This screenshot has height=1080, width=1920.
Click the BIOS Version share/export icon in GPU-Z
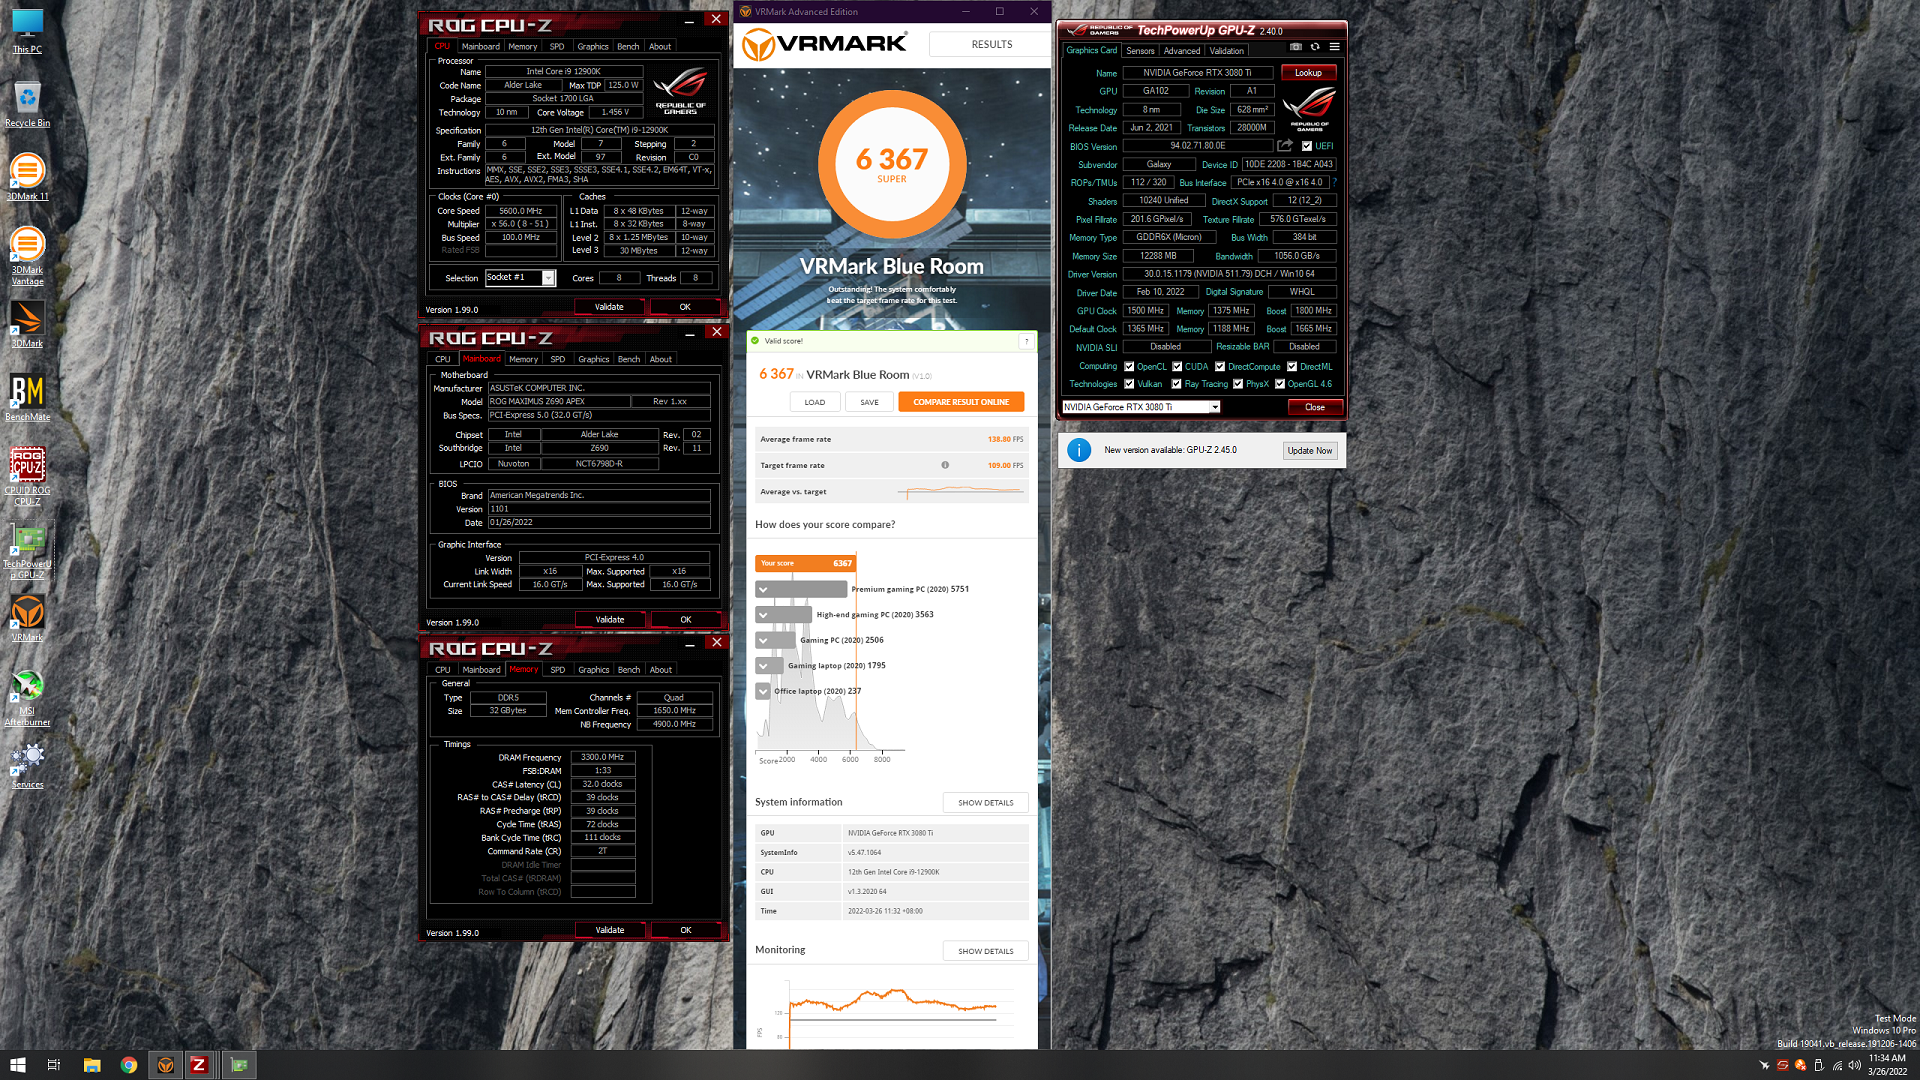[1285, 146]
